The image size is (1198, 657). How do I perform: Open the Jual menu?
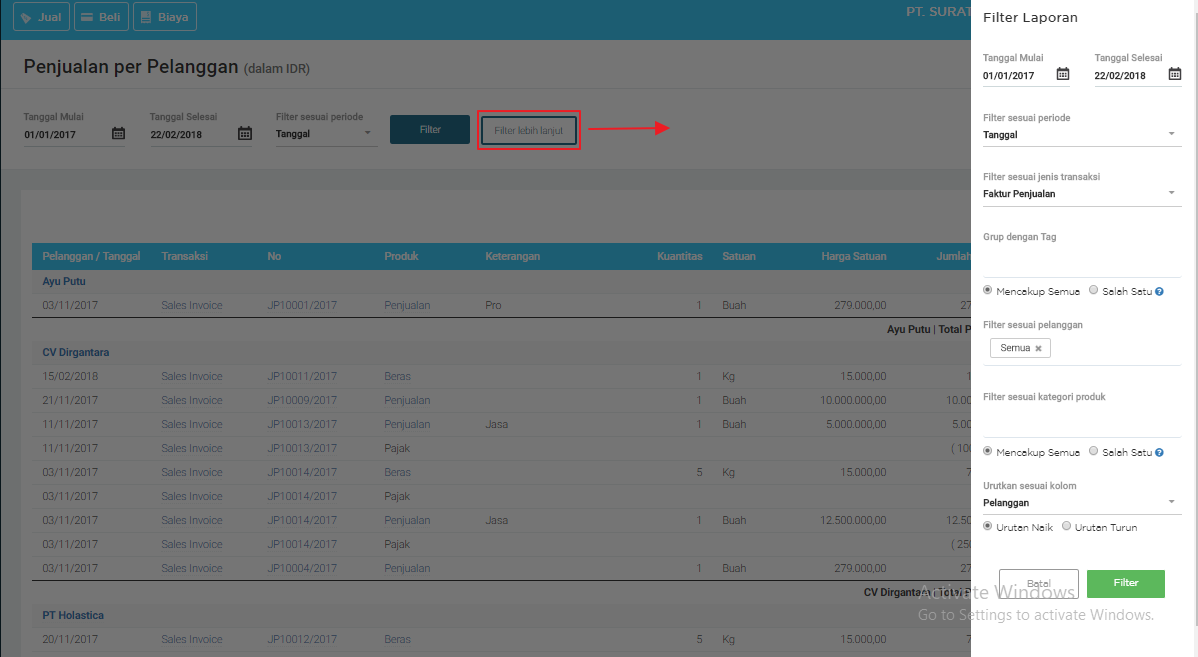click(x=41, y=16)
